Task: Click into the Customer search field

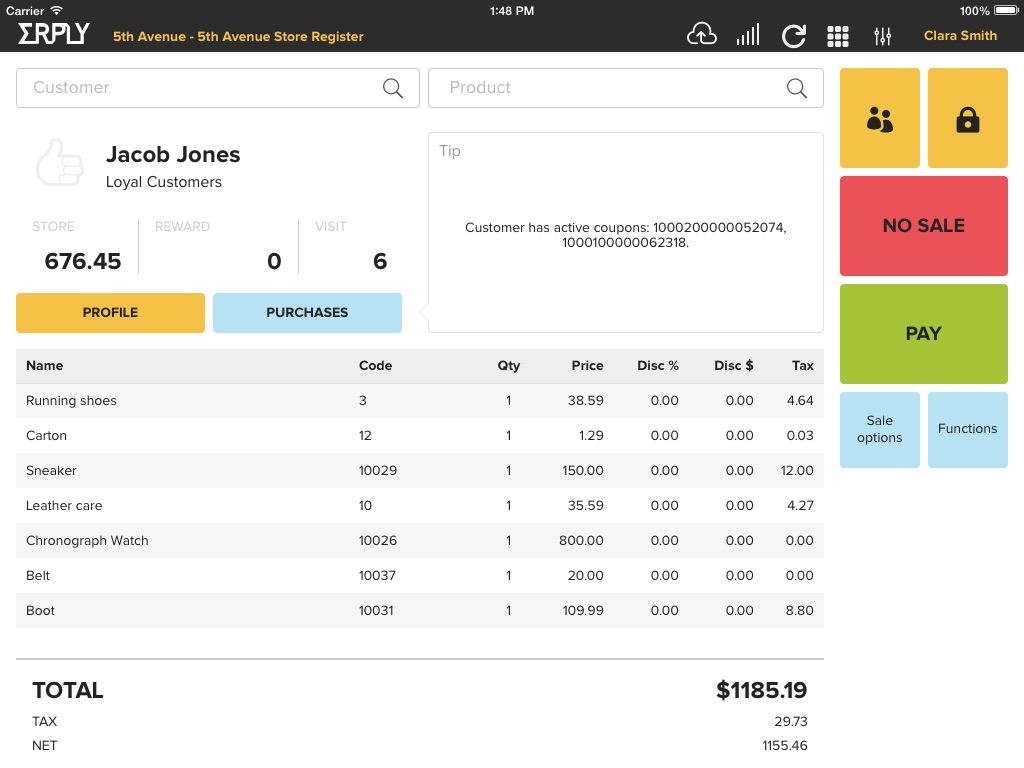Action: 200,88
